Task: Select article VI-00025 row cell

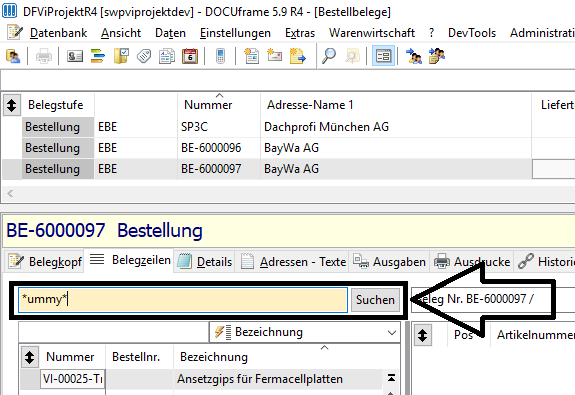Action: [x=73, y=379]
